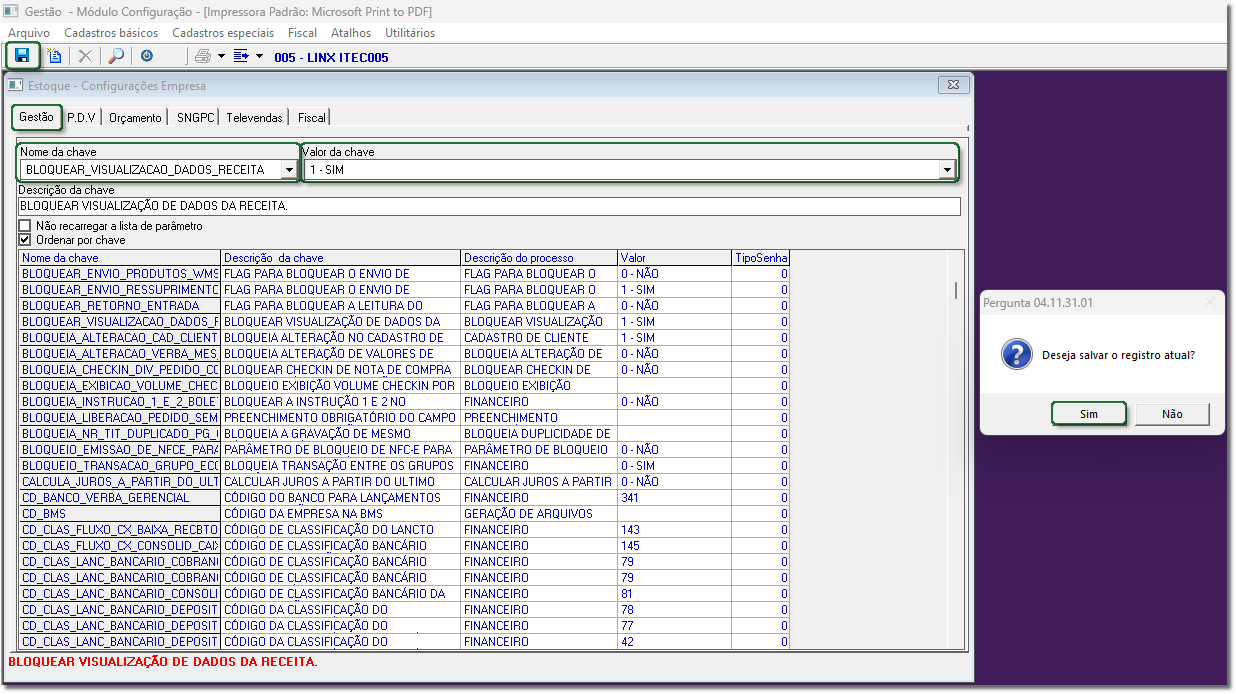Click the Gestão application title bar icon

tap(11, 10)
